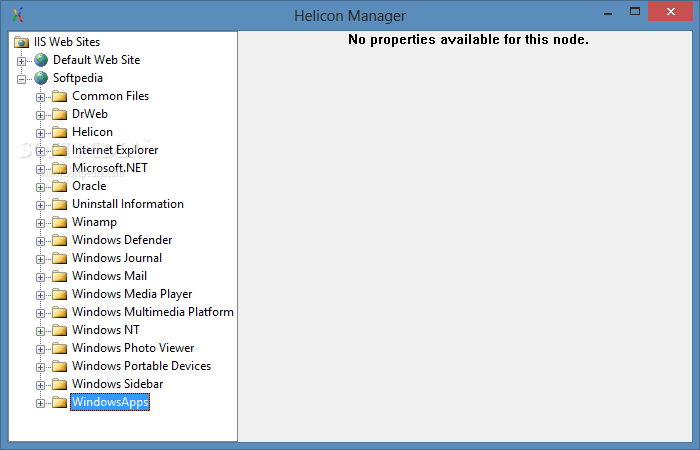Image resolution: width=700 pixels, height=450 pixels.
Task: Expand the Windows Multimedia Platform folder
Action: tap(40, 313)
